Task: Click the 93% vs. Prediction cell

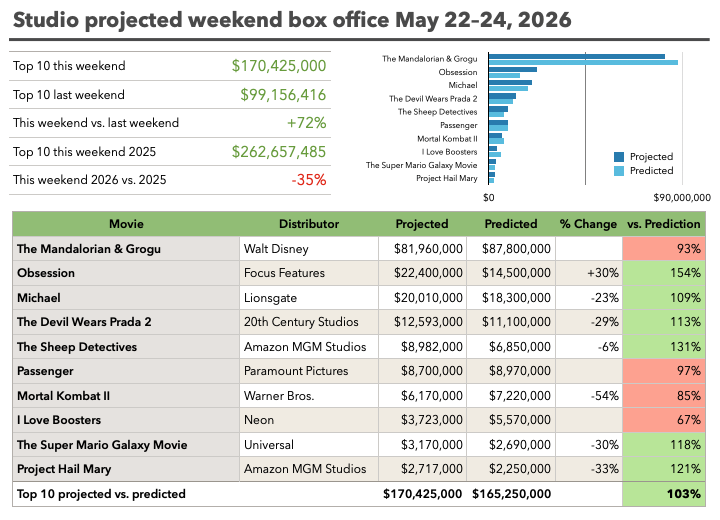Action: [x=664, y=249]
